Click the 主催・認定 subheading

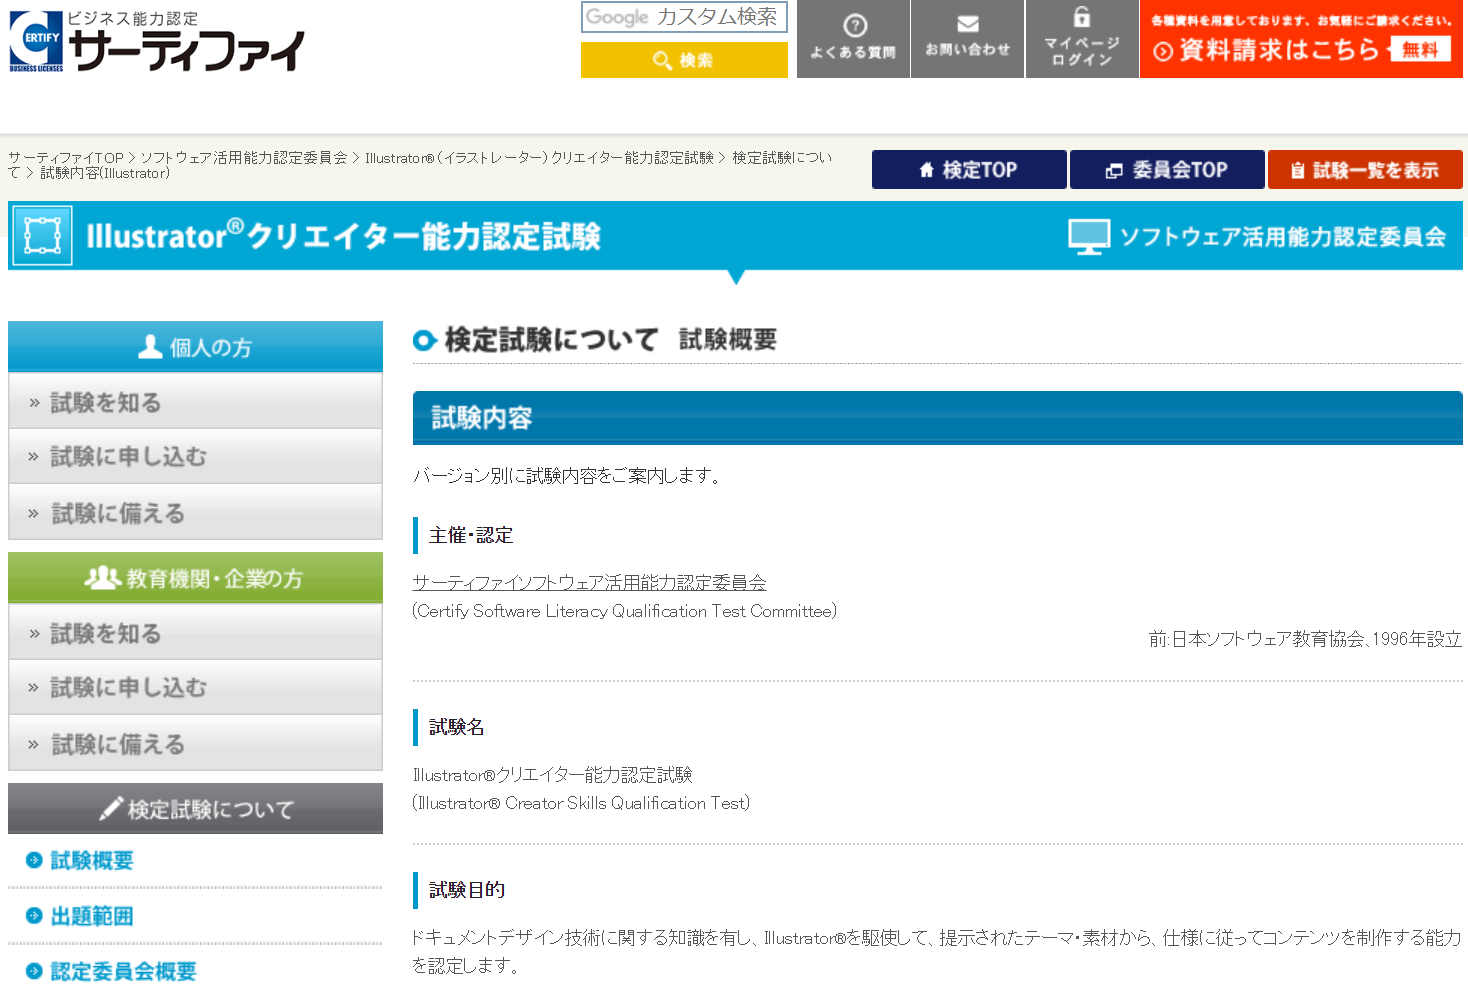471,536
